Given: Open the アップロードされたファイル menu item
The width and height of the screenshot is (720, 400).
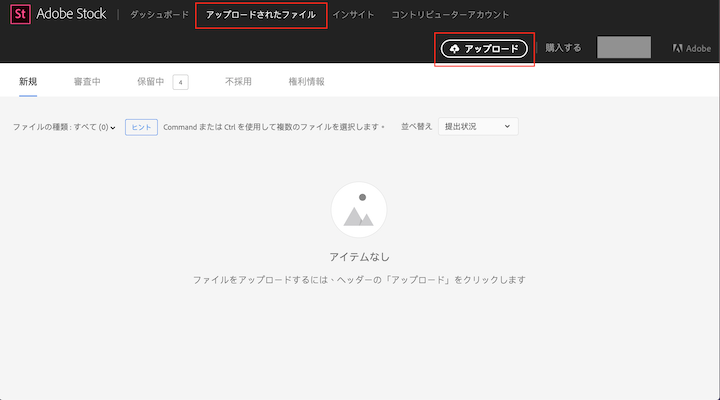Looking at the screenshot, I should 261,15.
